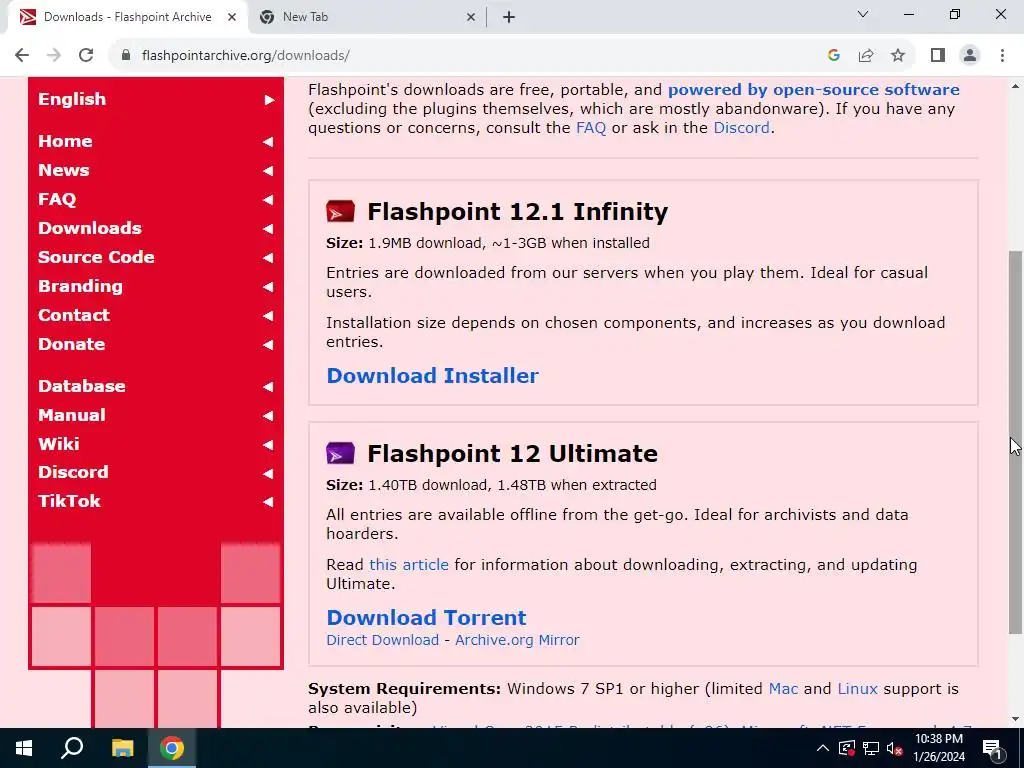
Task: Share this page via share icon
Action: tap(866, 56)
